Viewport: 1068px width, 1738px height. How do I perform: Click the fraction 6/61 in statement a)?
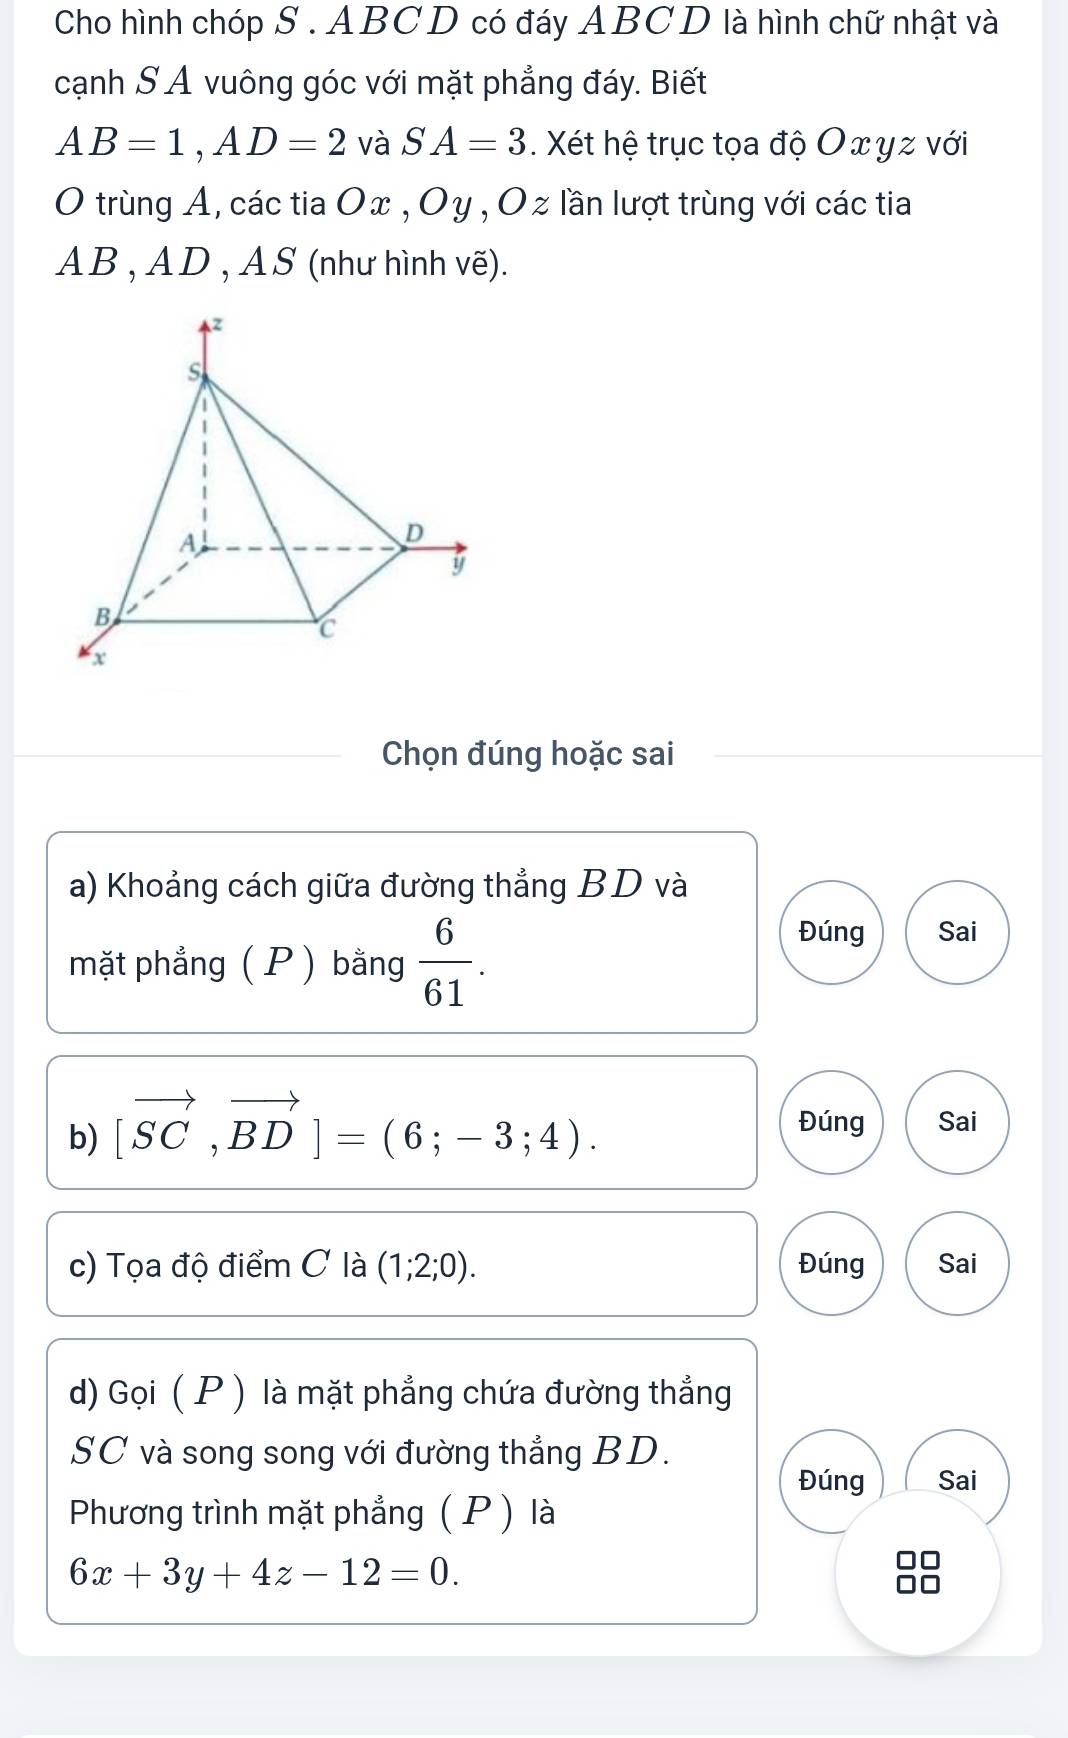tap(444, 962)
